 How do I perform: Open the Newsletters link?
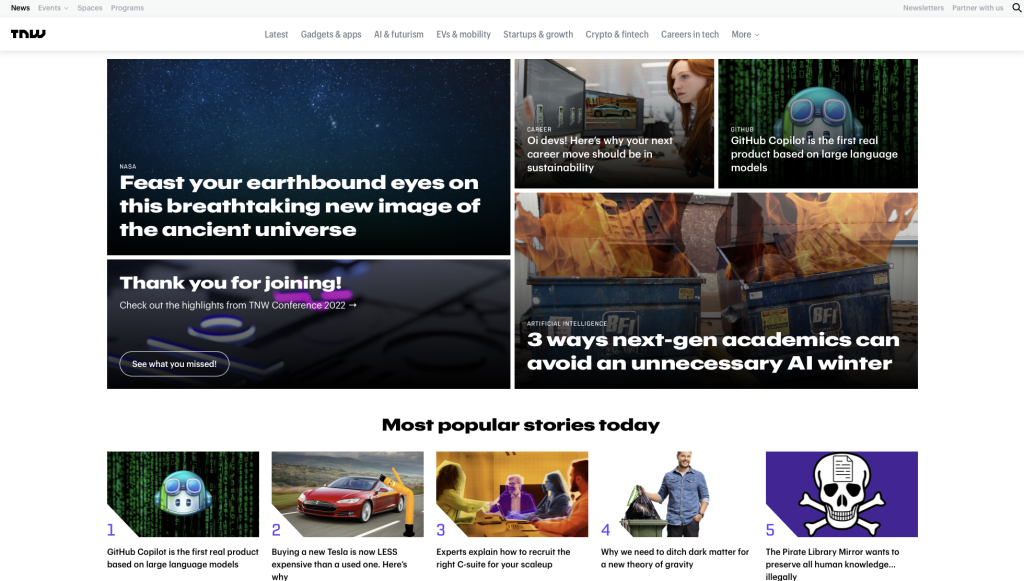923,8
